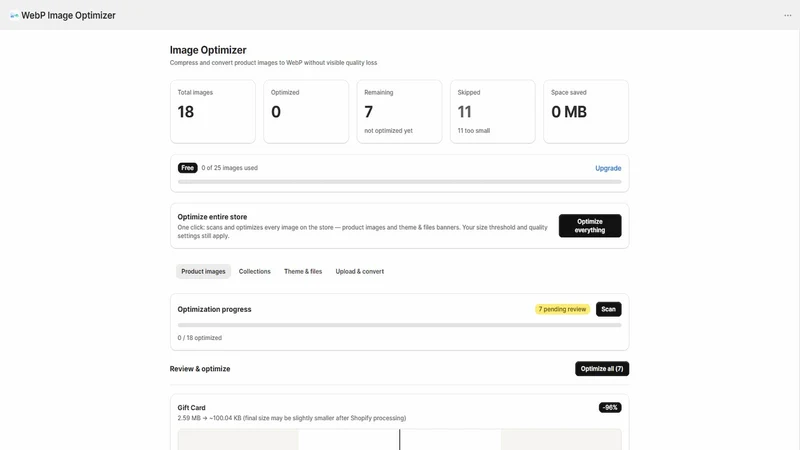Click the Free plan badge

tap(187, 168)
